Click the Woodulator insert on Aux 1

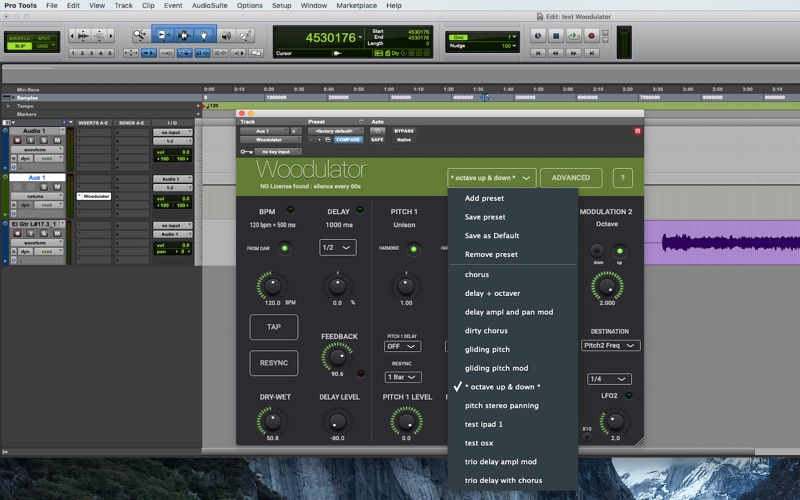coord(94,196)
